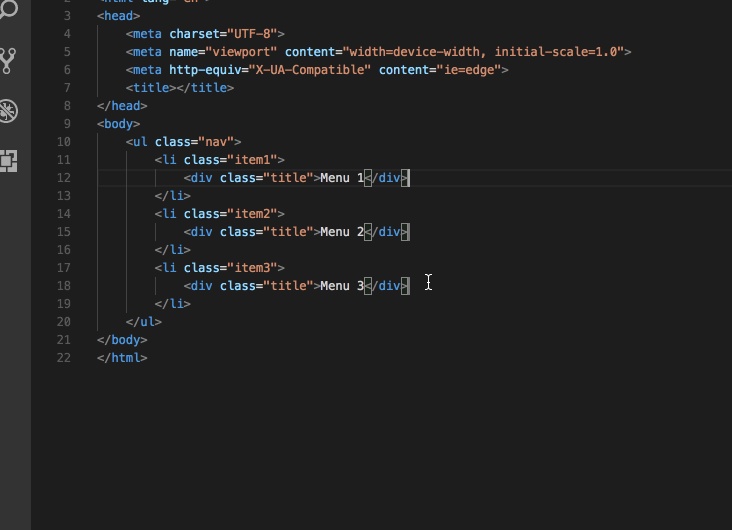This screenshot has height=530, width=732.
Task: Click the "charset" attribute on line 4
Action: [194, 34]
